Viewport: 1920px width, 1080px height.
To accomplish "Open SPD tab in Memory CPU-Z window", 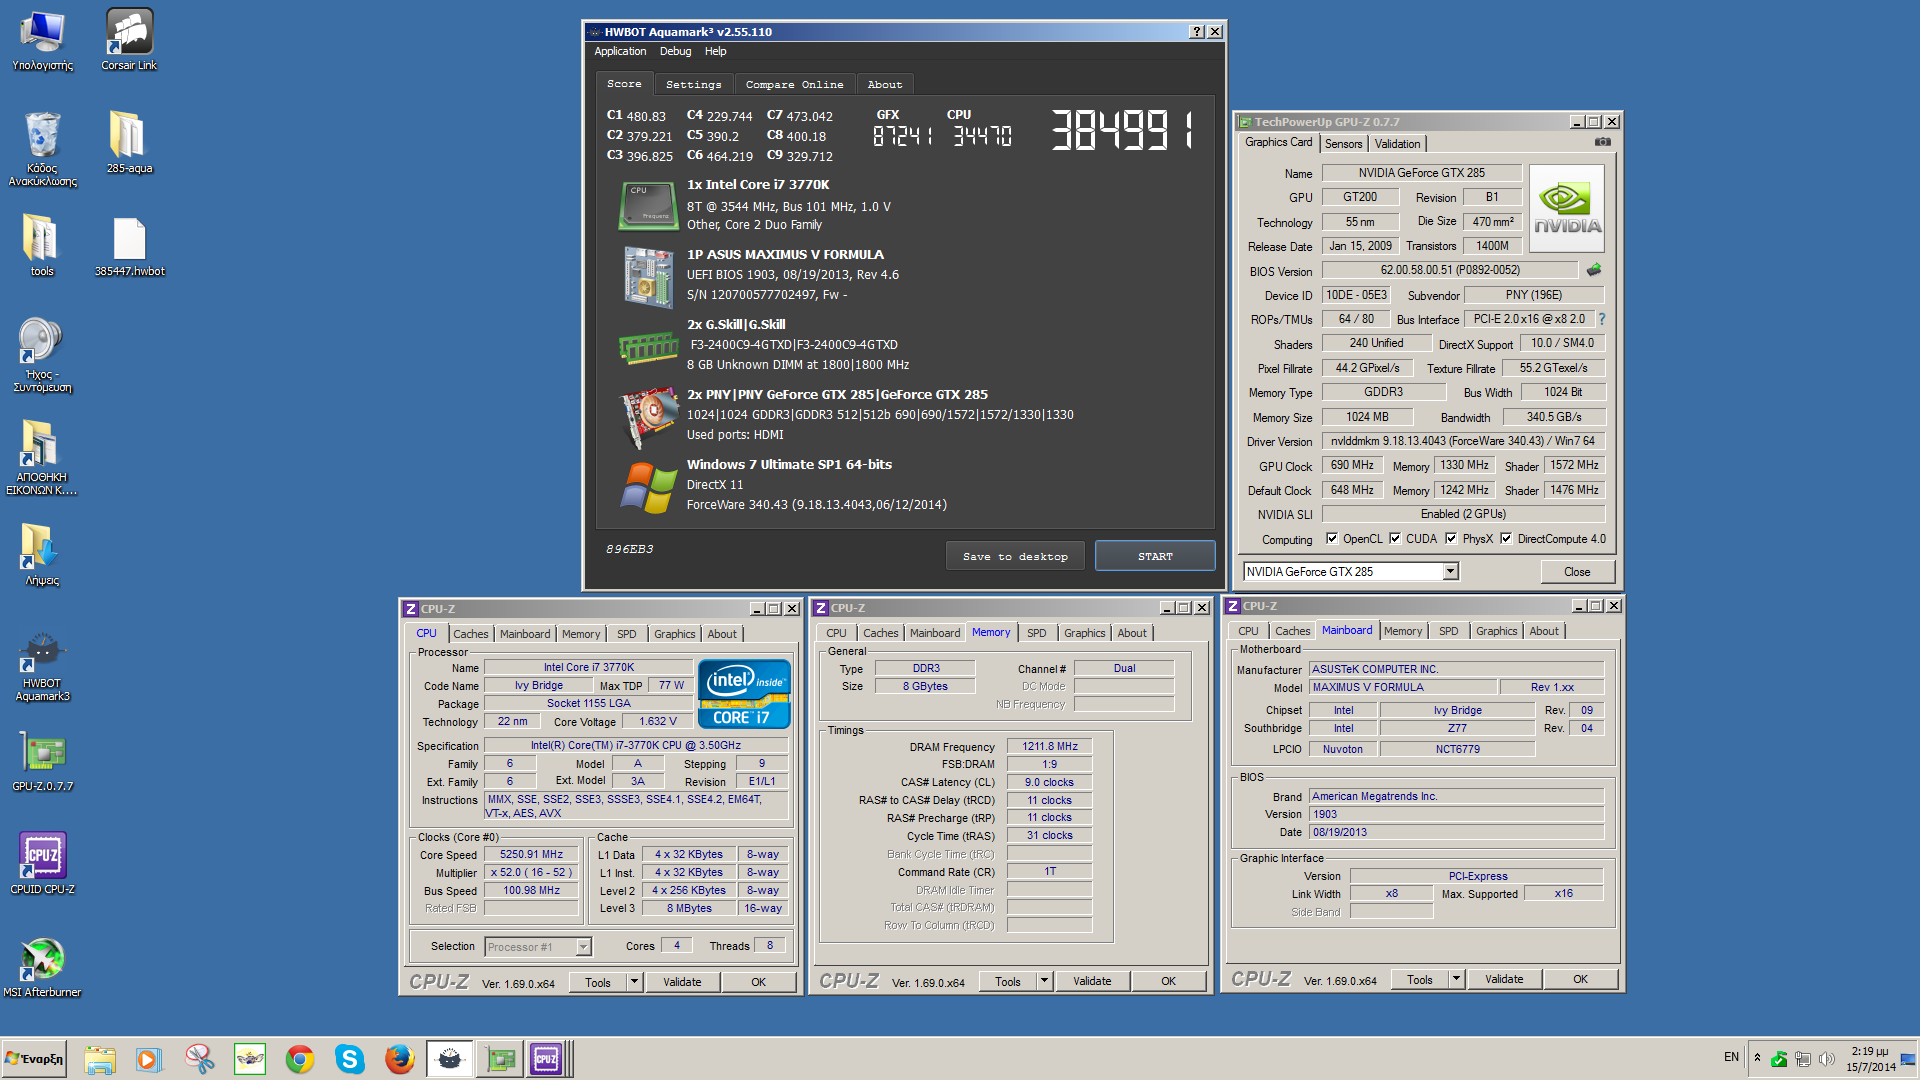I will pyautogui.click(x=1036, y=633).
